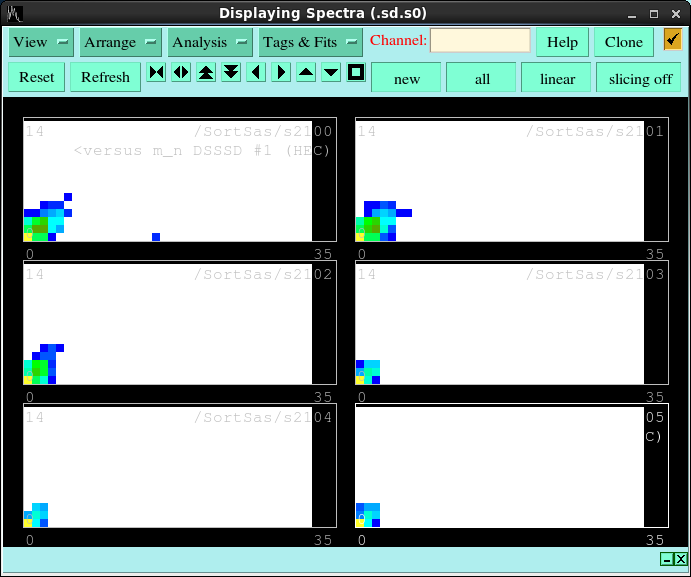Select the s2101 spectrum plot
691x577 pixels.
click(x=512, y=179)
